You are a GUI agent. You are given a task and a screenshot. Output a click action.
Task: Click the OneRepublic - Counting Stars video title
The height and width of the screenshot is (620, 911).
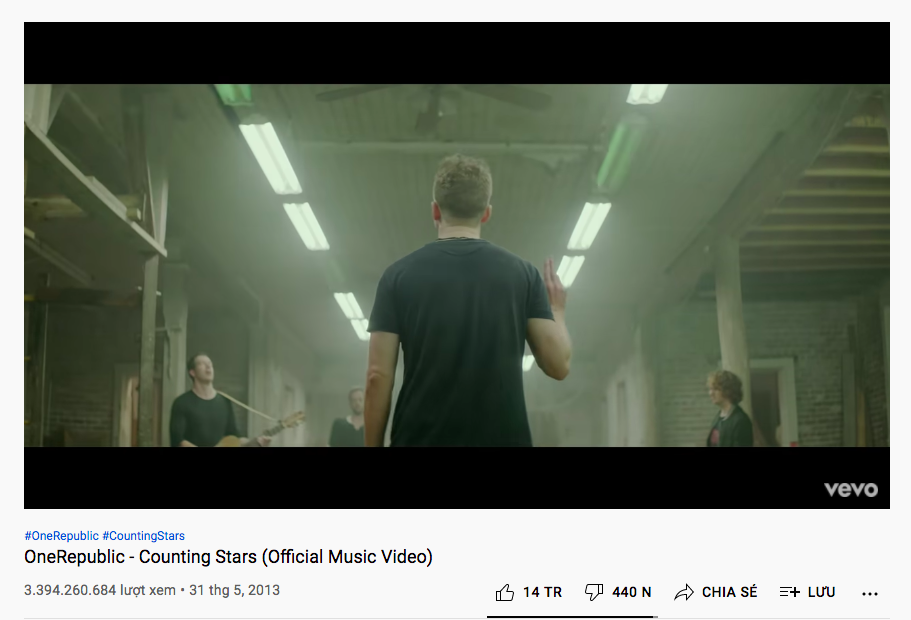coord(228,557)
